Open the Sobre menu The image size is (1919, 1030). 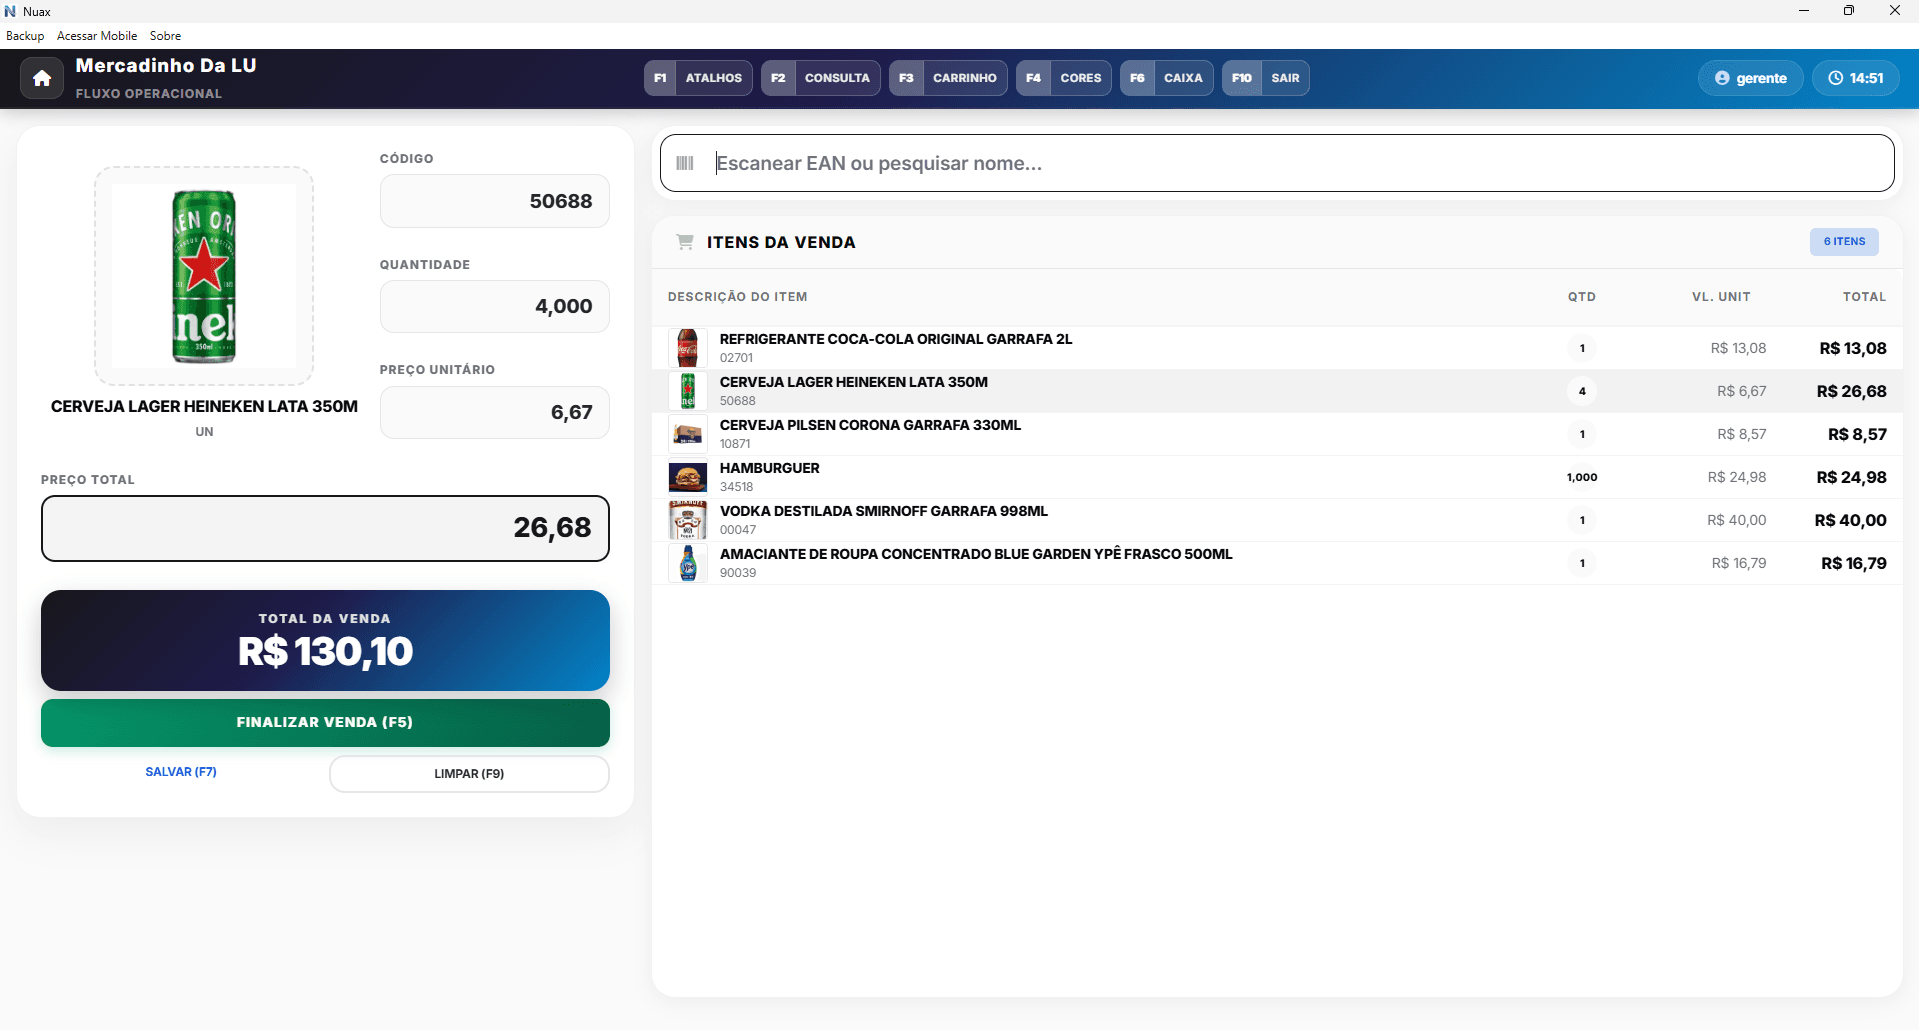tap(165, 36)
